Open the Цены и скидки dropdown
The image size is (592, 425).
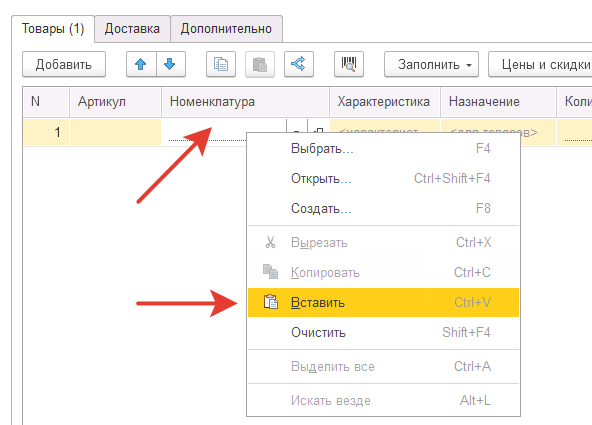[540, 65]
